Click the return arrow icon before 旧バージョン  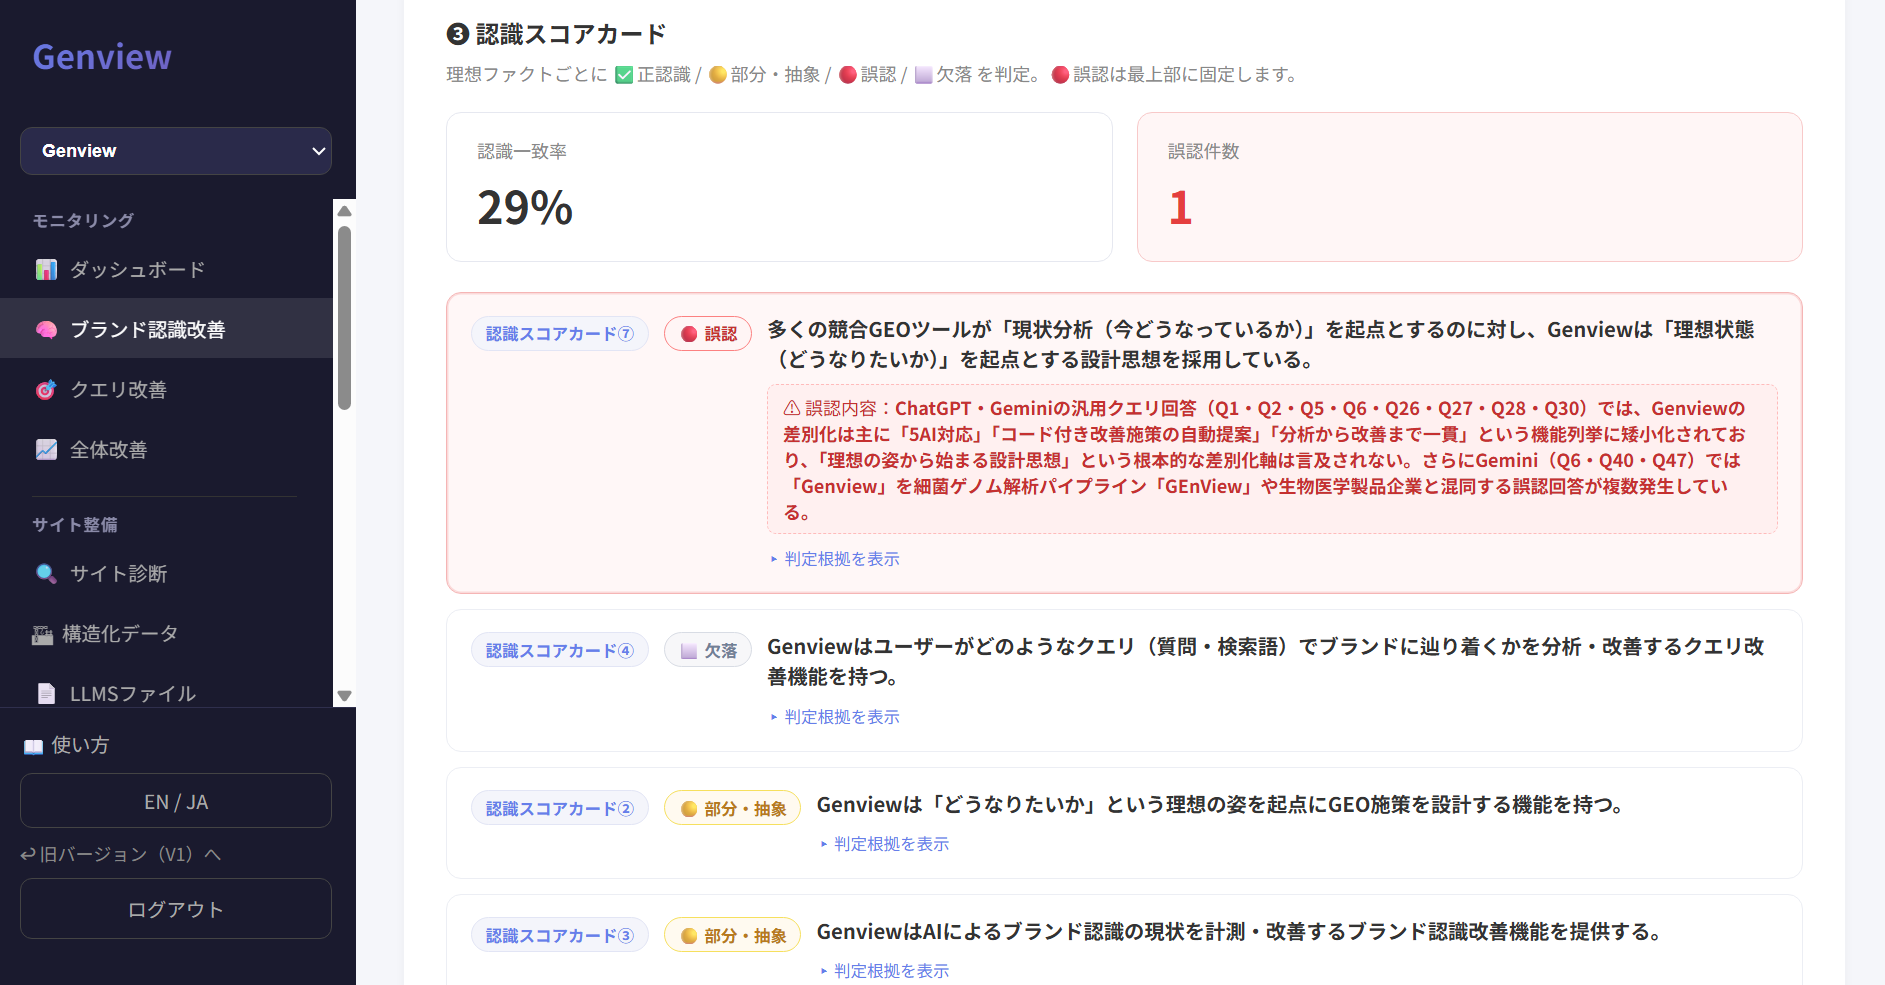(x=28, y=855)
